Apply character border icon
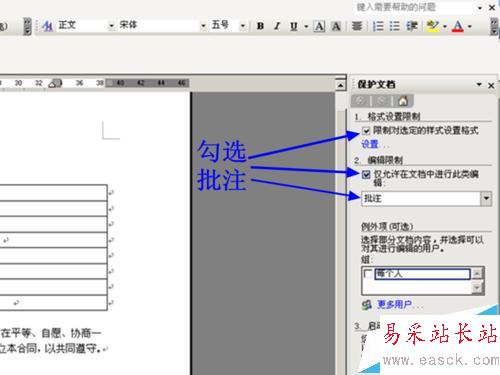Viewport: 500px width, 375px height. 319,26
